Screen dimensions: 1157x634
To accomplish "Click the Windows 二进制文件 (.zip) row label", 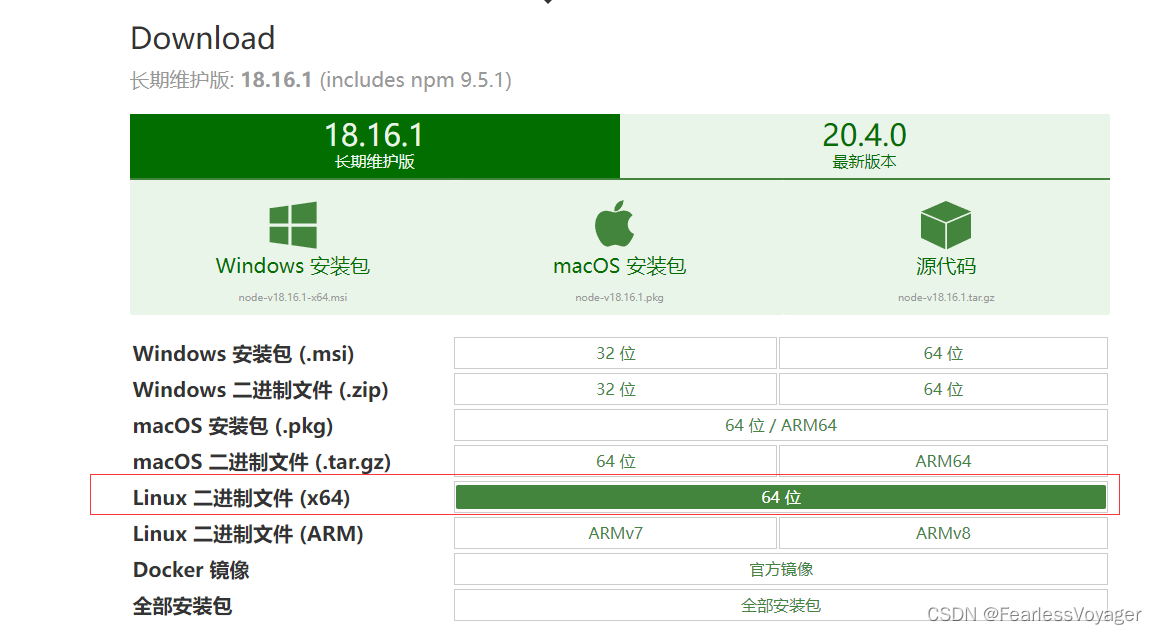I will [260, 390].
